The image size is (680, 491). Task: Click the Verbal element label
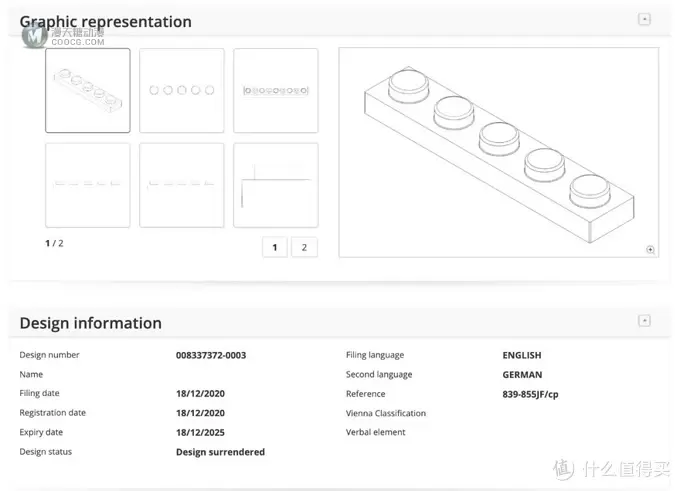pyautogui.click(x=376, y=432)
